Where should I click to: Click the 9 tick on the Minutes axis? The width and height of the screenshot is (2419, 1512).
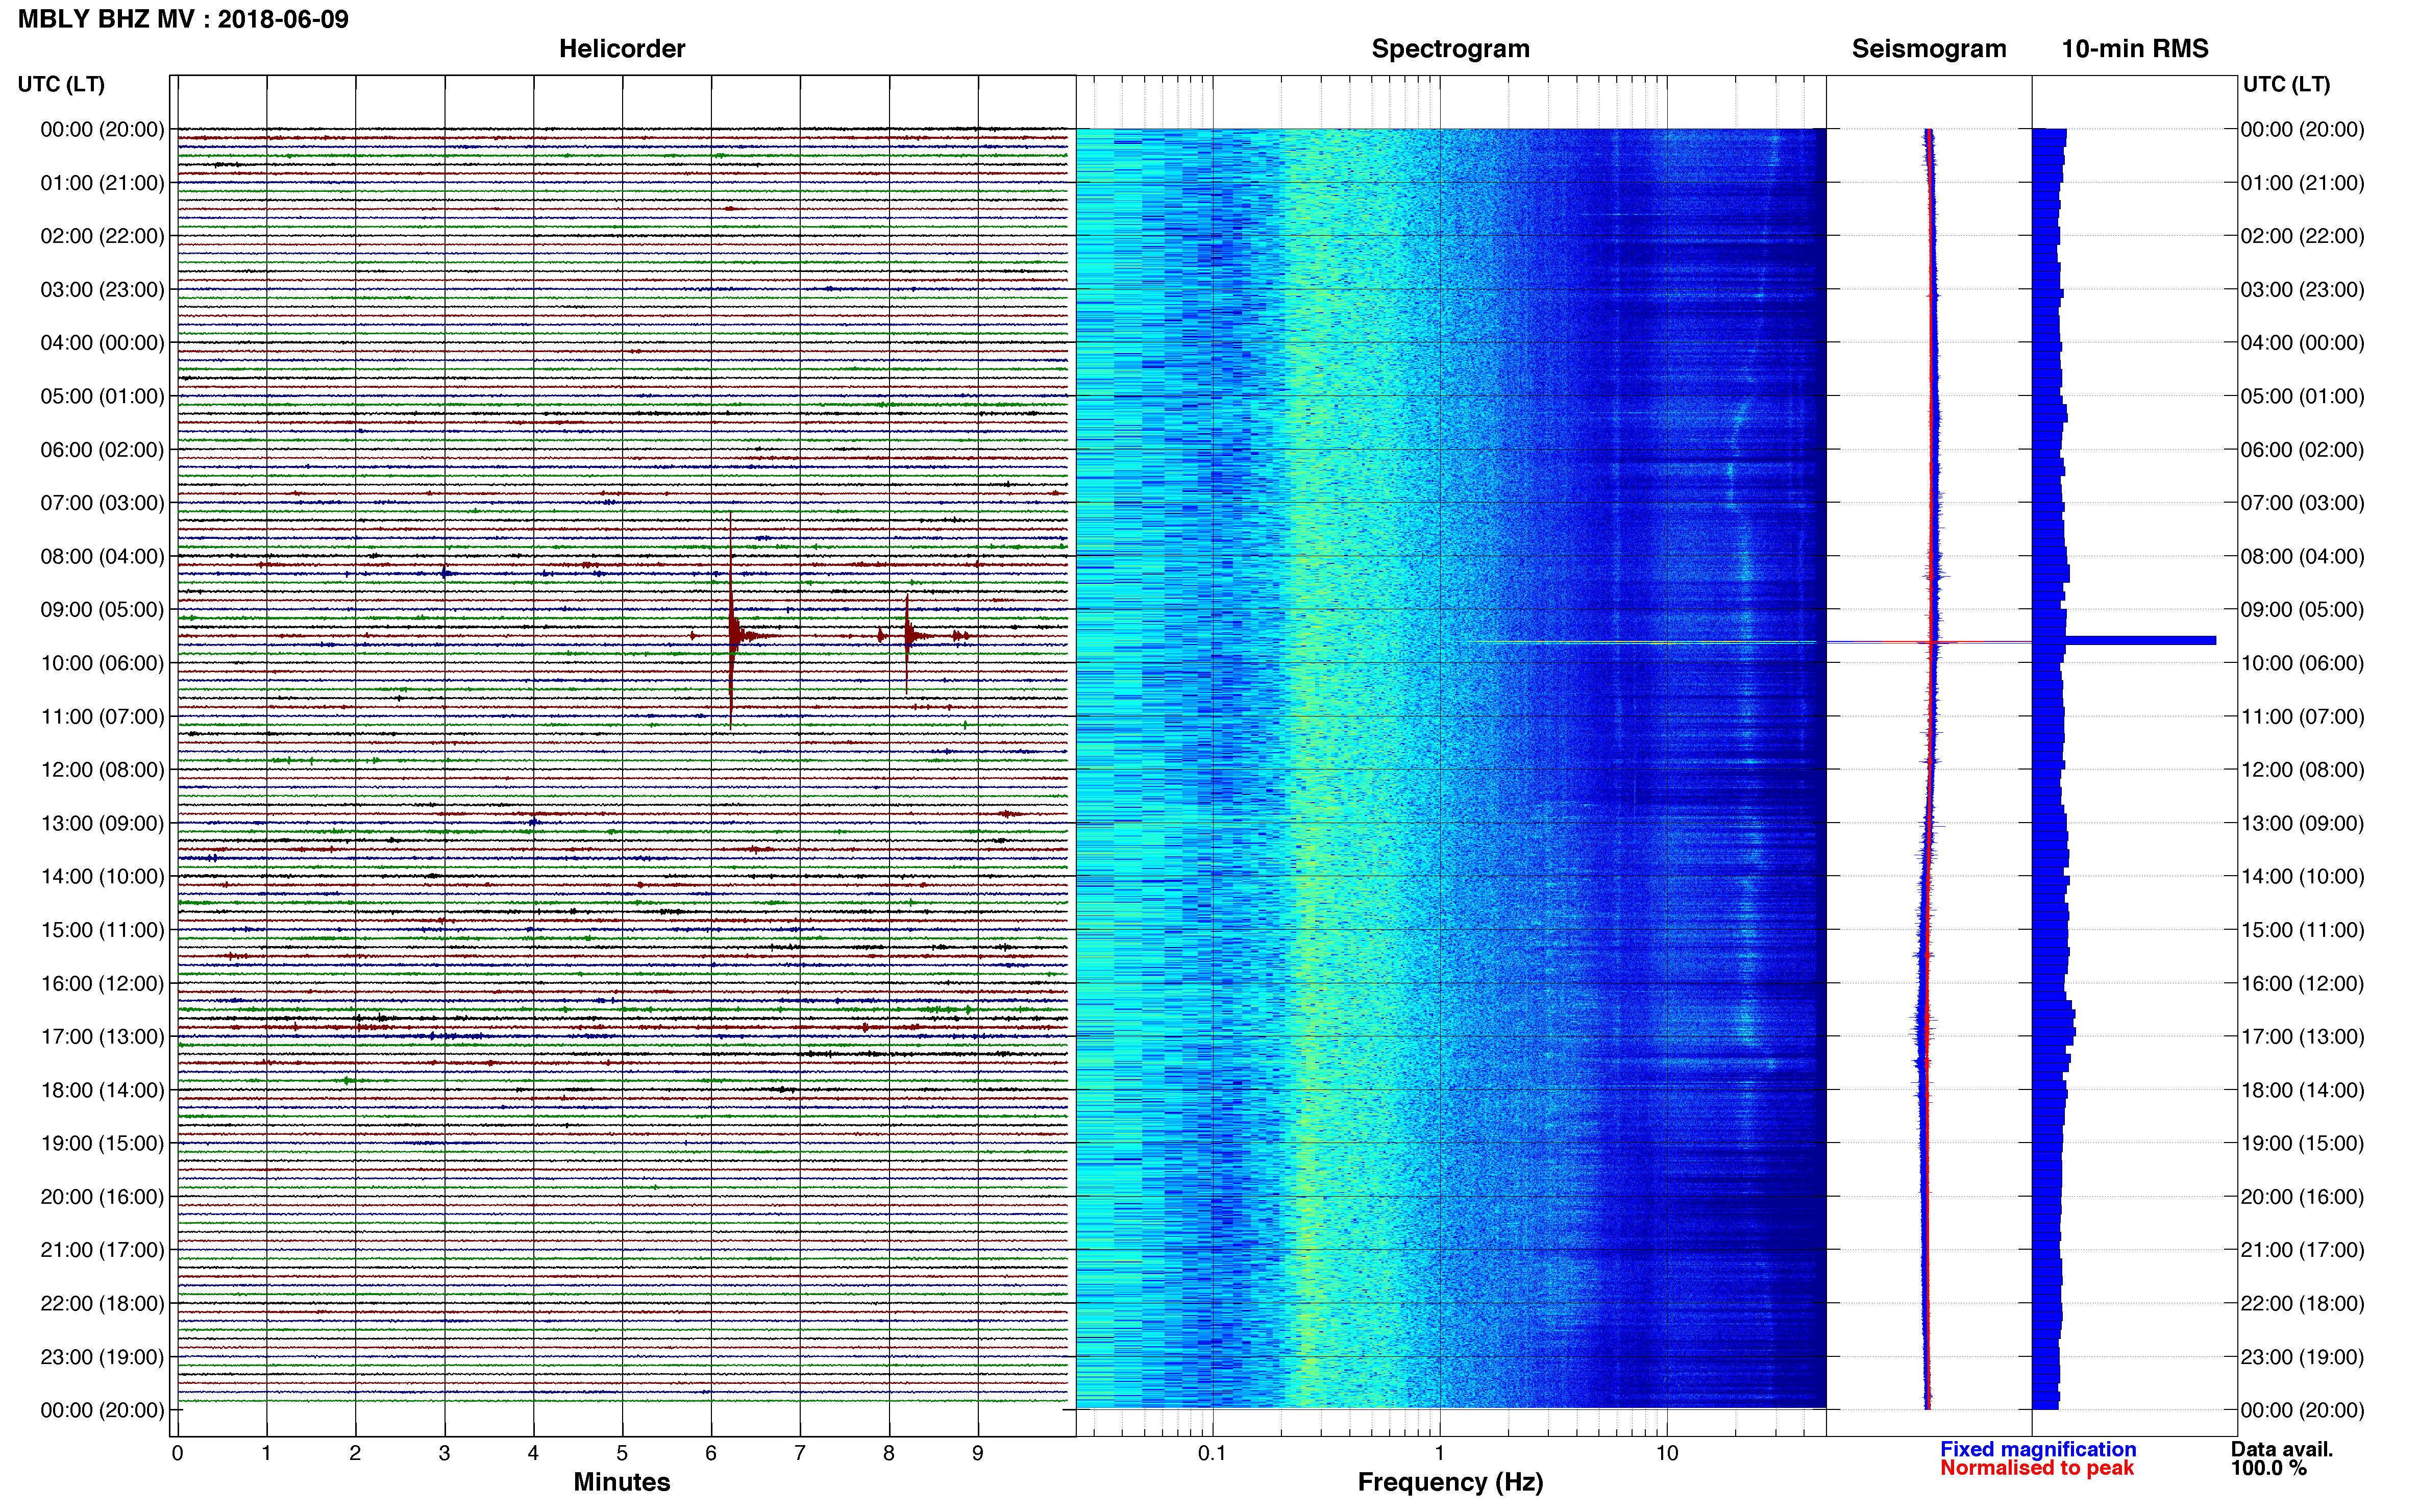pos(978,1453)
